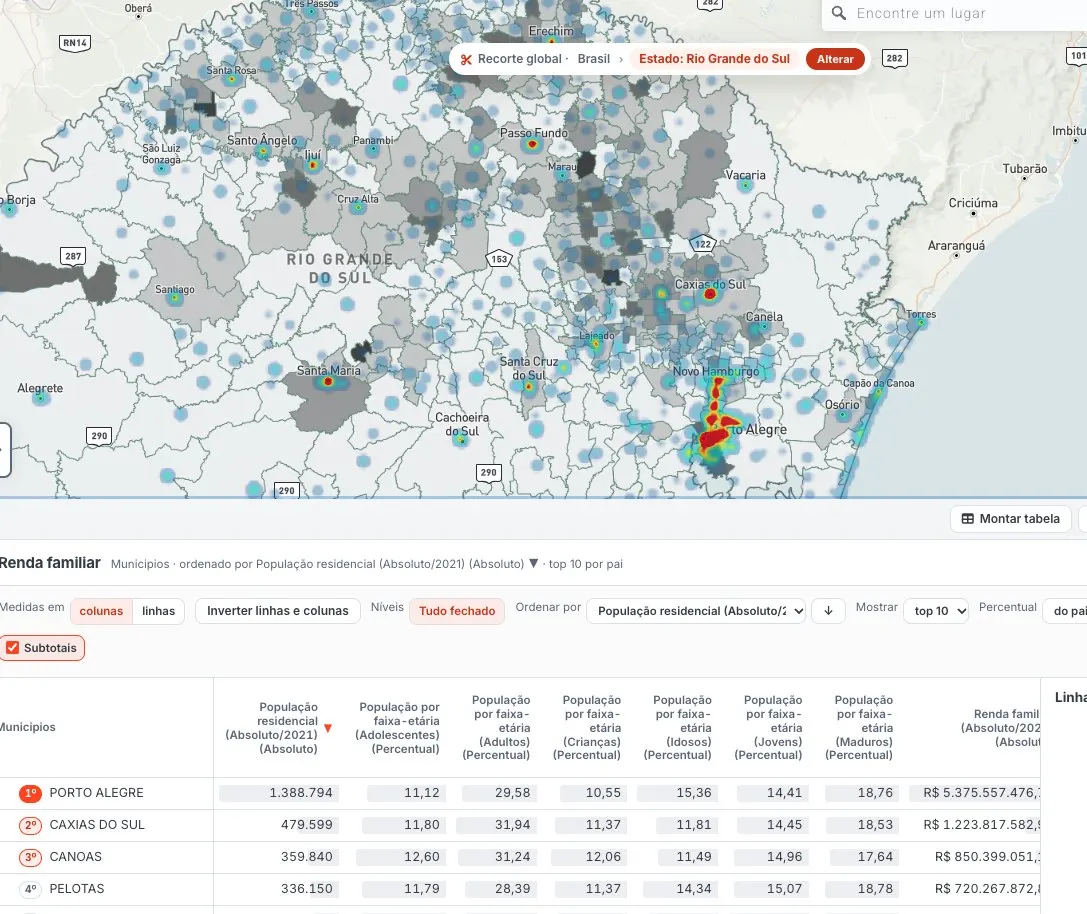
Task: Click the Alterar button
Action: [835, 59]
